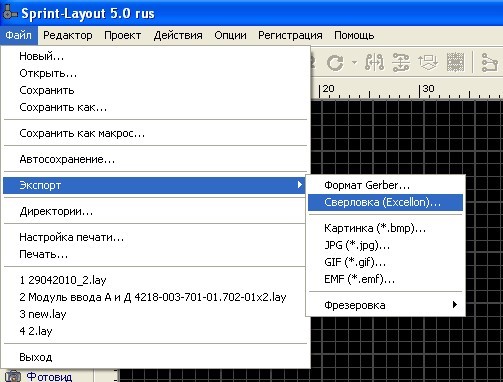Click the trace nodes icon at toolbar edge
Image resolution: width=503 pixels, height=382 pixels.
[x=490, y=62]
